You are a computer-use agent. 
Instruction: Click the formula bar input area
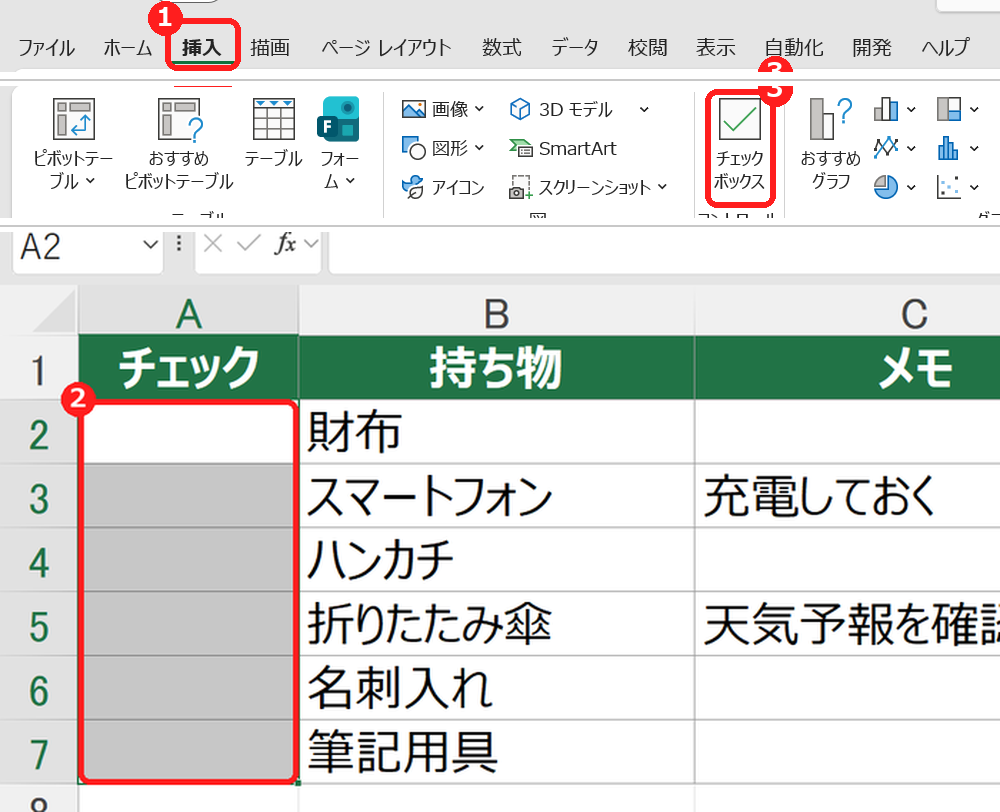664,252
